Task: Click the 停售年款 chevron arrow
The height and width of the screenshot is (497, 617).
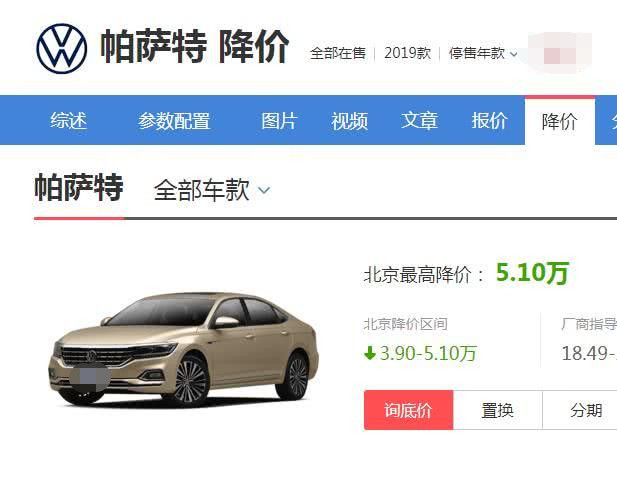Action: [x=514, y=54]
